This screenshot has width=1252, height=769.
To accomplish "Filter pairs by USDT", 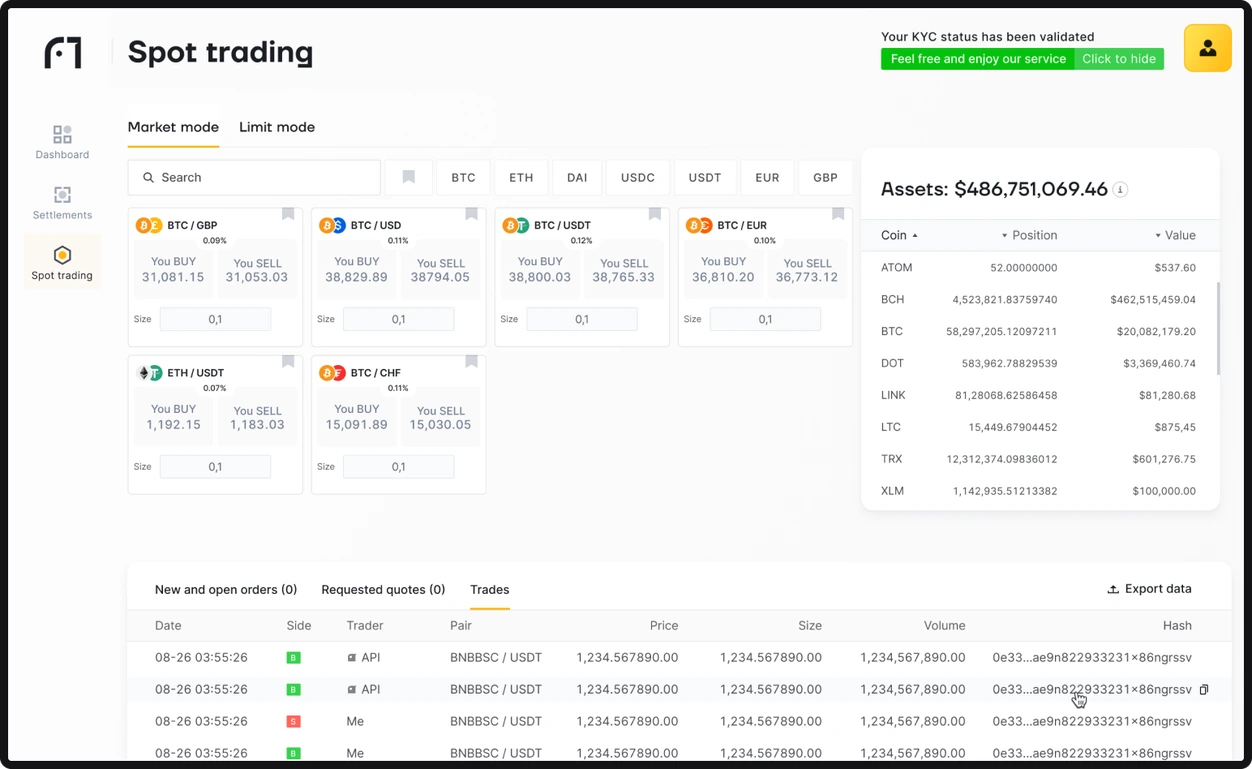I will pyautogui.click(x=705, y=177).
